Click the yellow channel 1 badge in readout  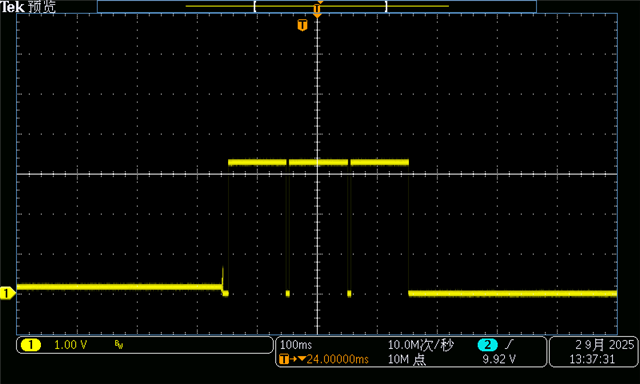coord(31,345)
